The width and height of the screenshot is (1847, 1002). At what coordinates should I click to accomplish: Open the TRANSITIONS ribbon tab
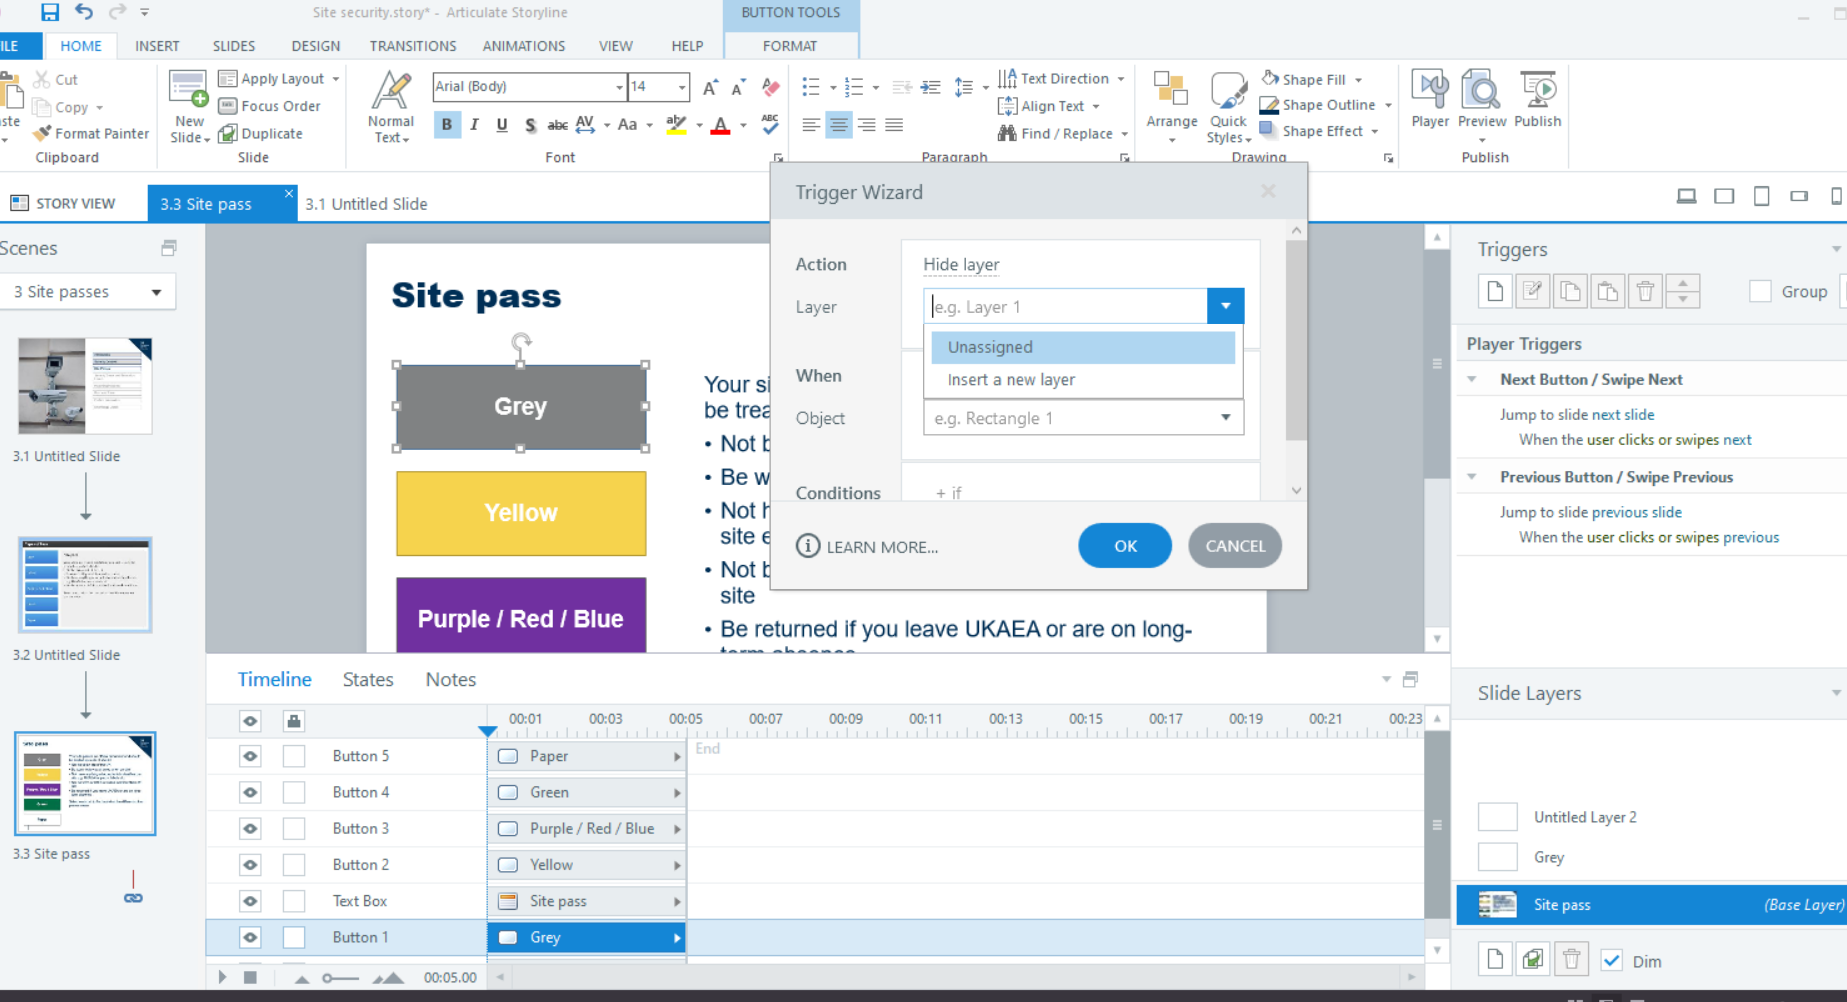[413, 46]
